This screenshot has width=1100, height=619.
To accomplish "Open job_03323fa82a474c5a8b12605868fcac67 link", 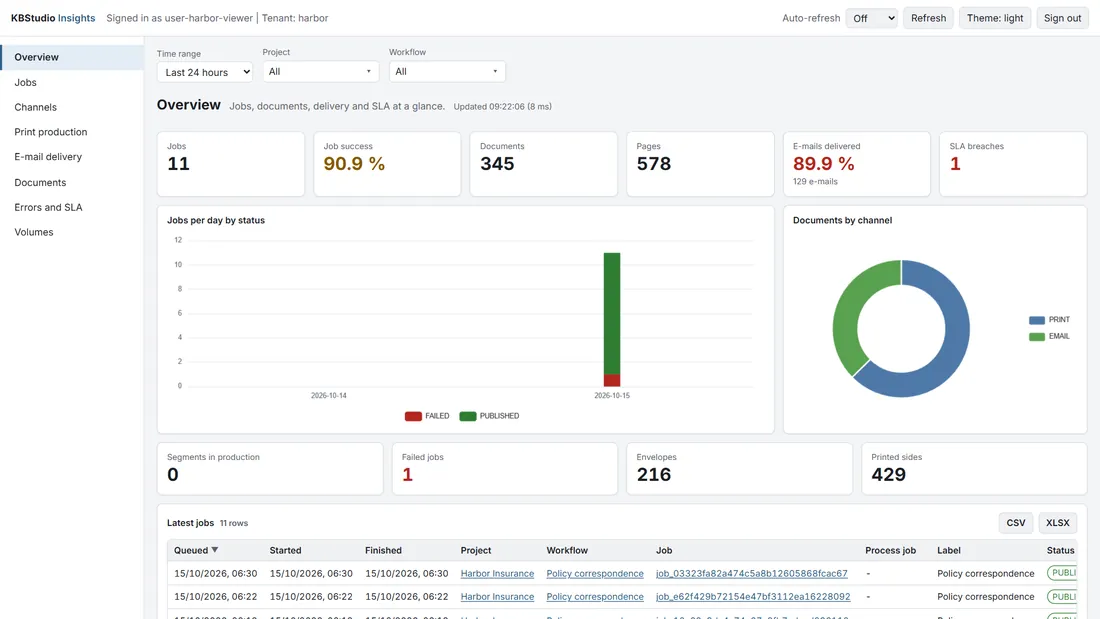I will (751, 573).
